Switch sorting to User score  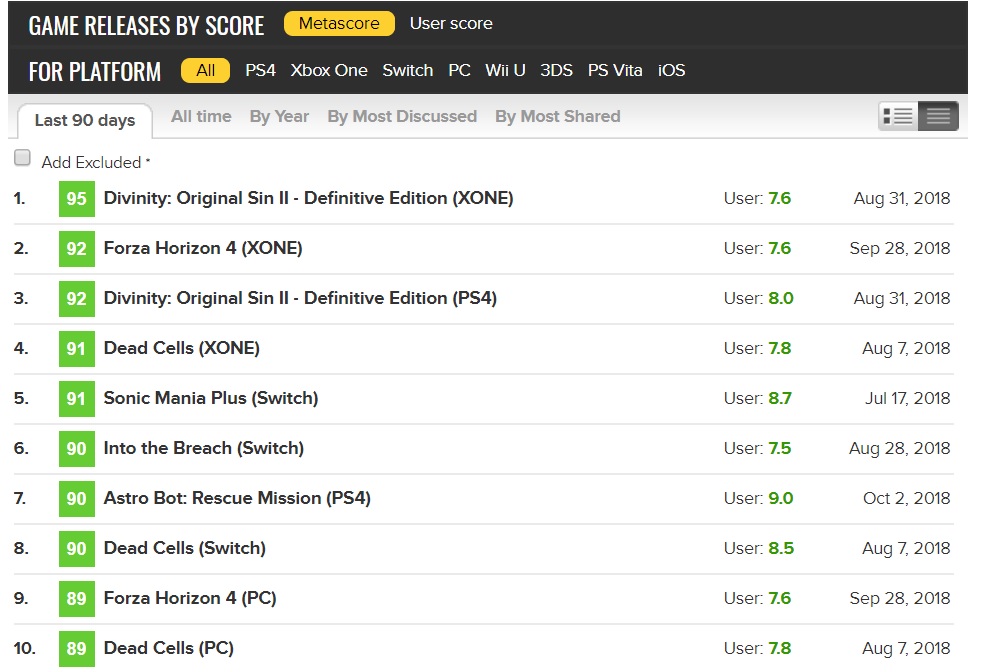[x=451, y=23]
